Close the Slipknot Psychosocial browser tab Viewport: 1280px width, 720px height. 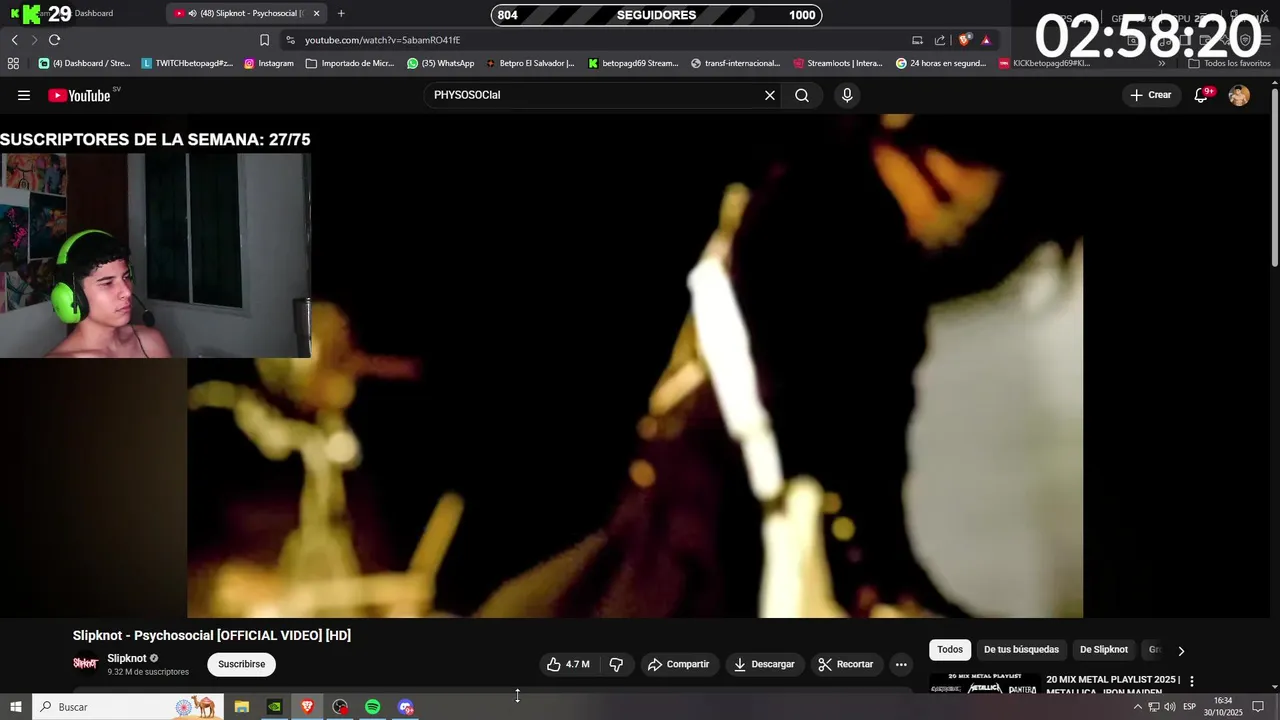(x=316, y=13)
